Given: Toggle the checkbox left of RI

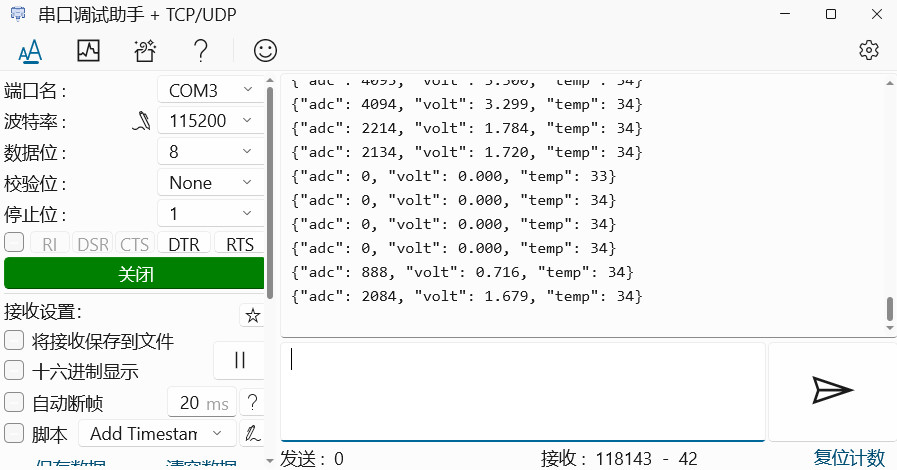Looking at the screenshot, I should pyautogui.click(x=14, y=242).
